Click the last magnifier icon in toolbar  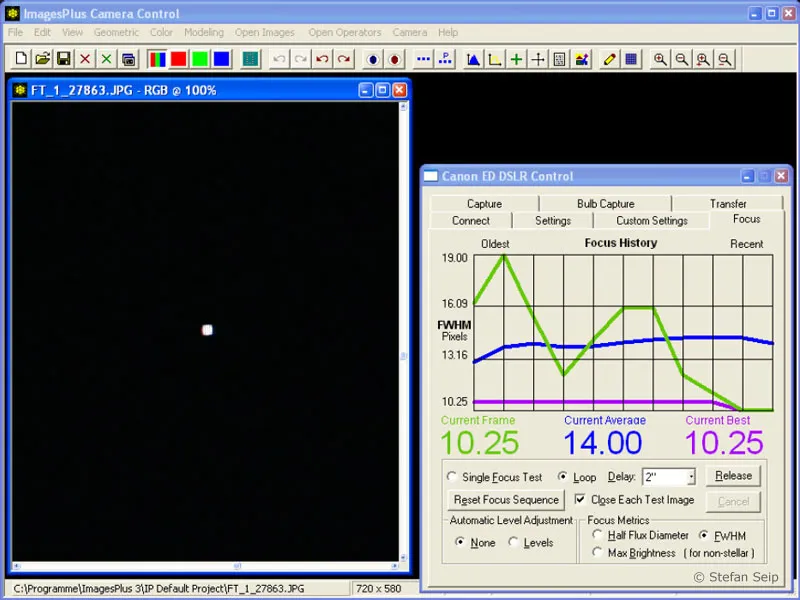[x=724, y=59]
